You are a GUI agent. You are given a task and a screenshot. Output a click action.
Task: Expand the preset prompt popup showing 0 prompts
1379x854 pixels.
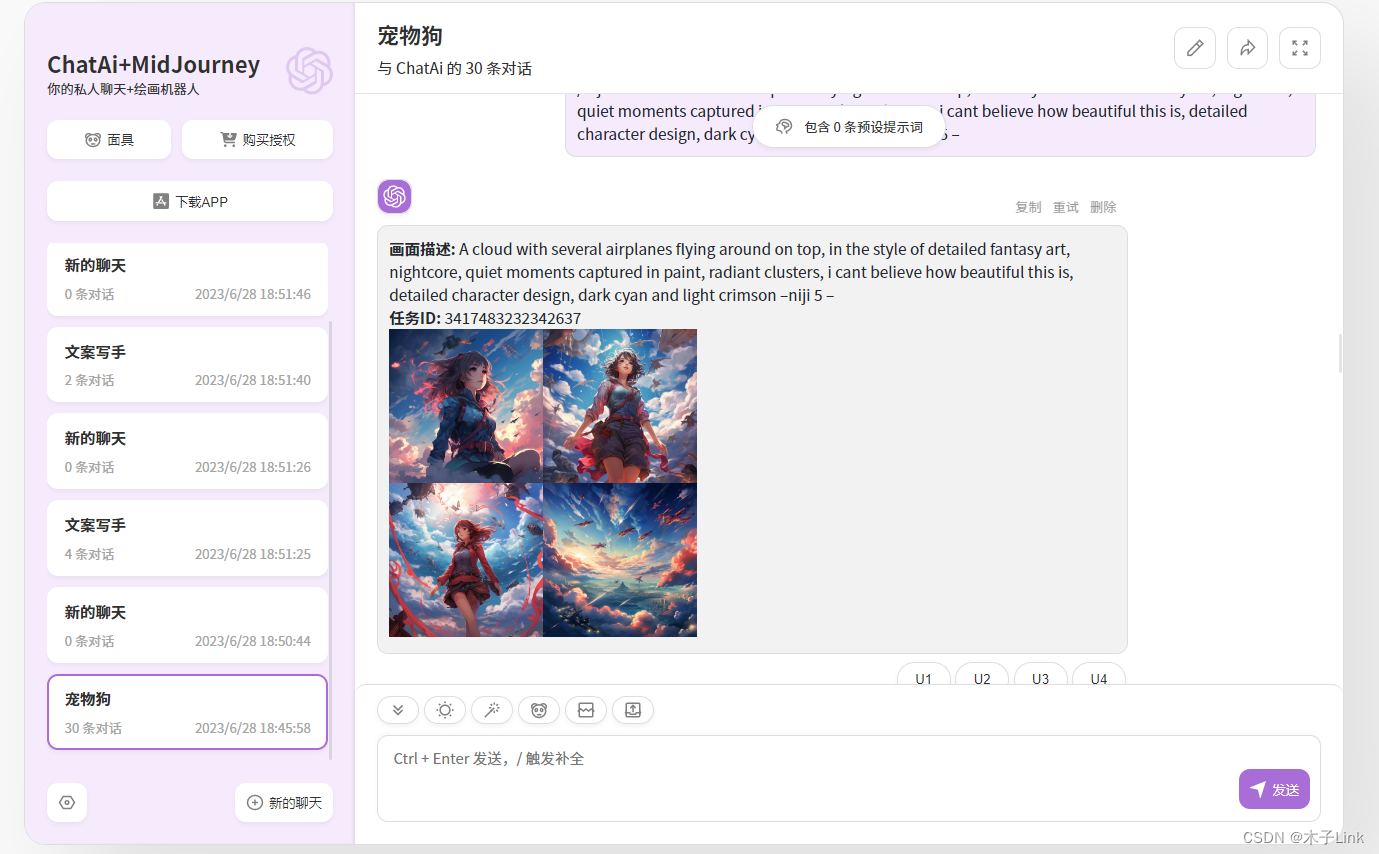849,126
